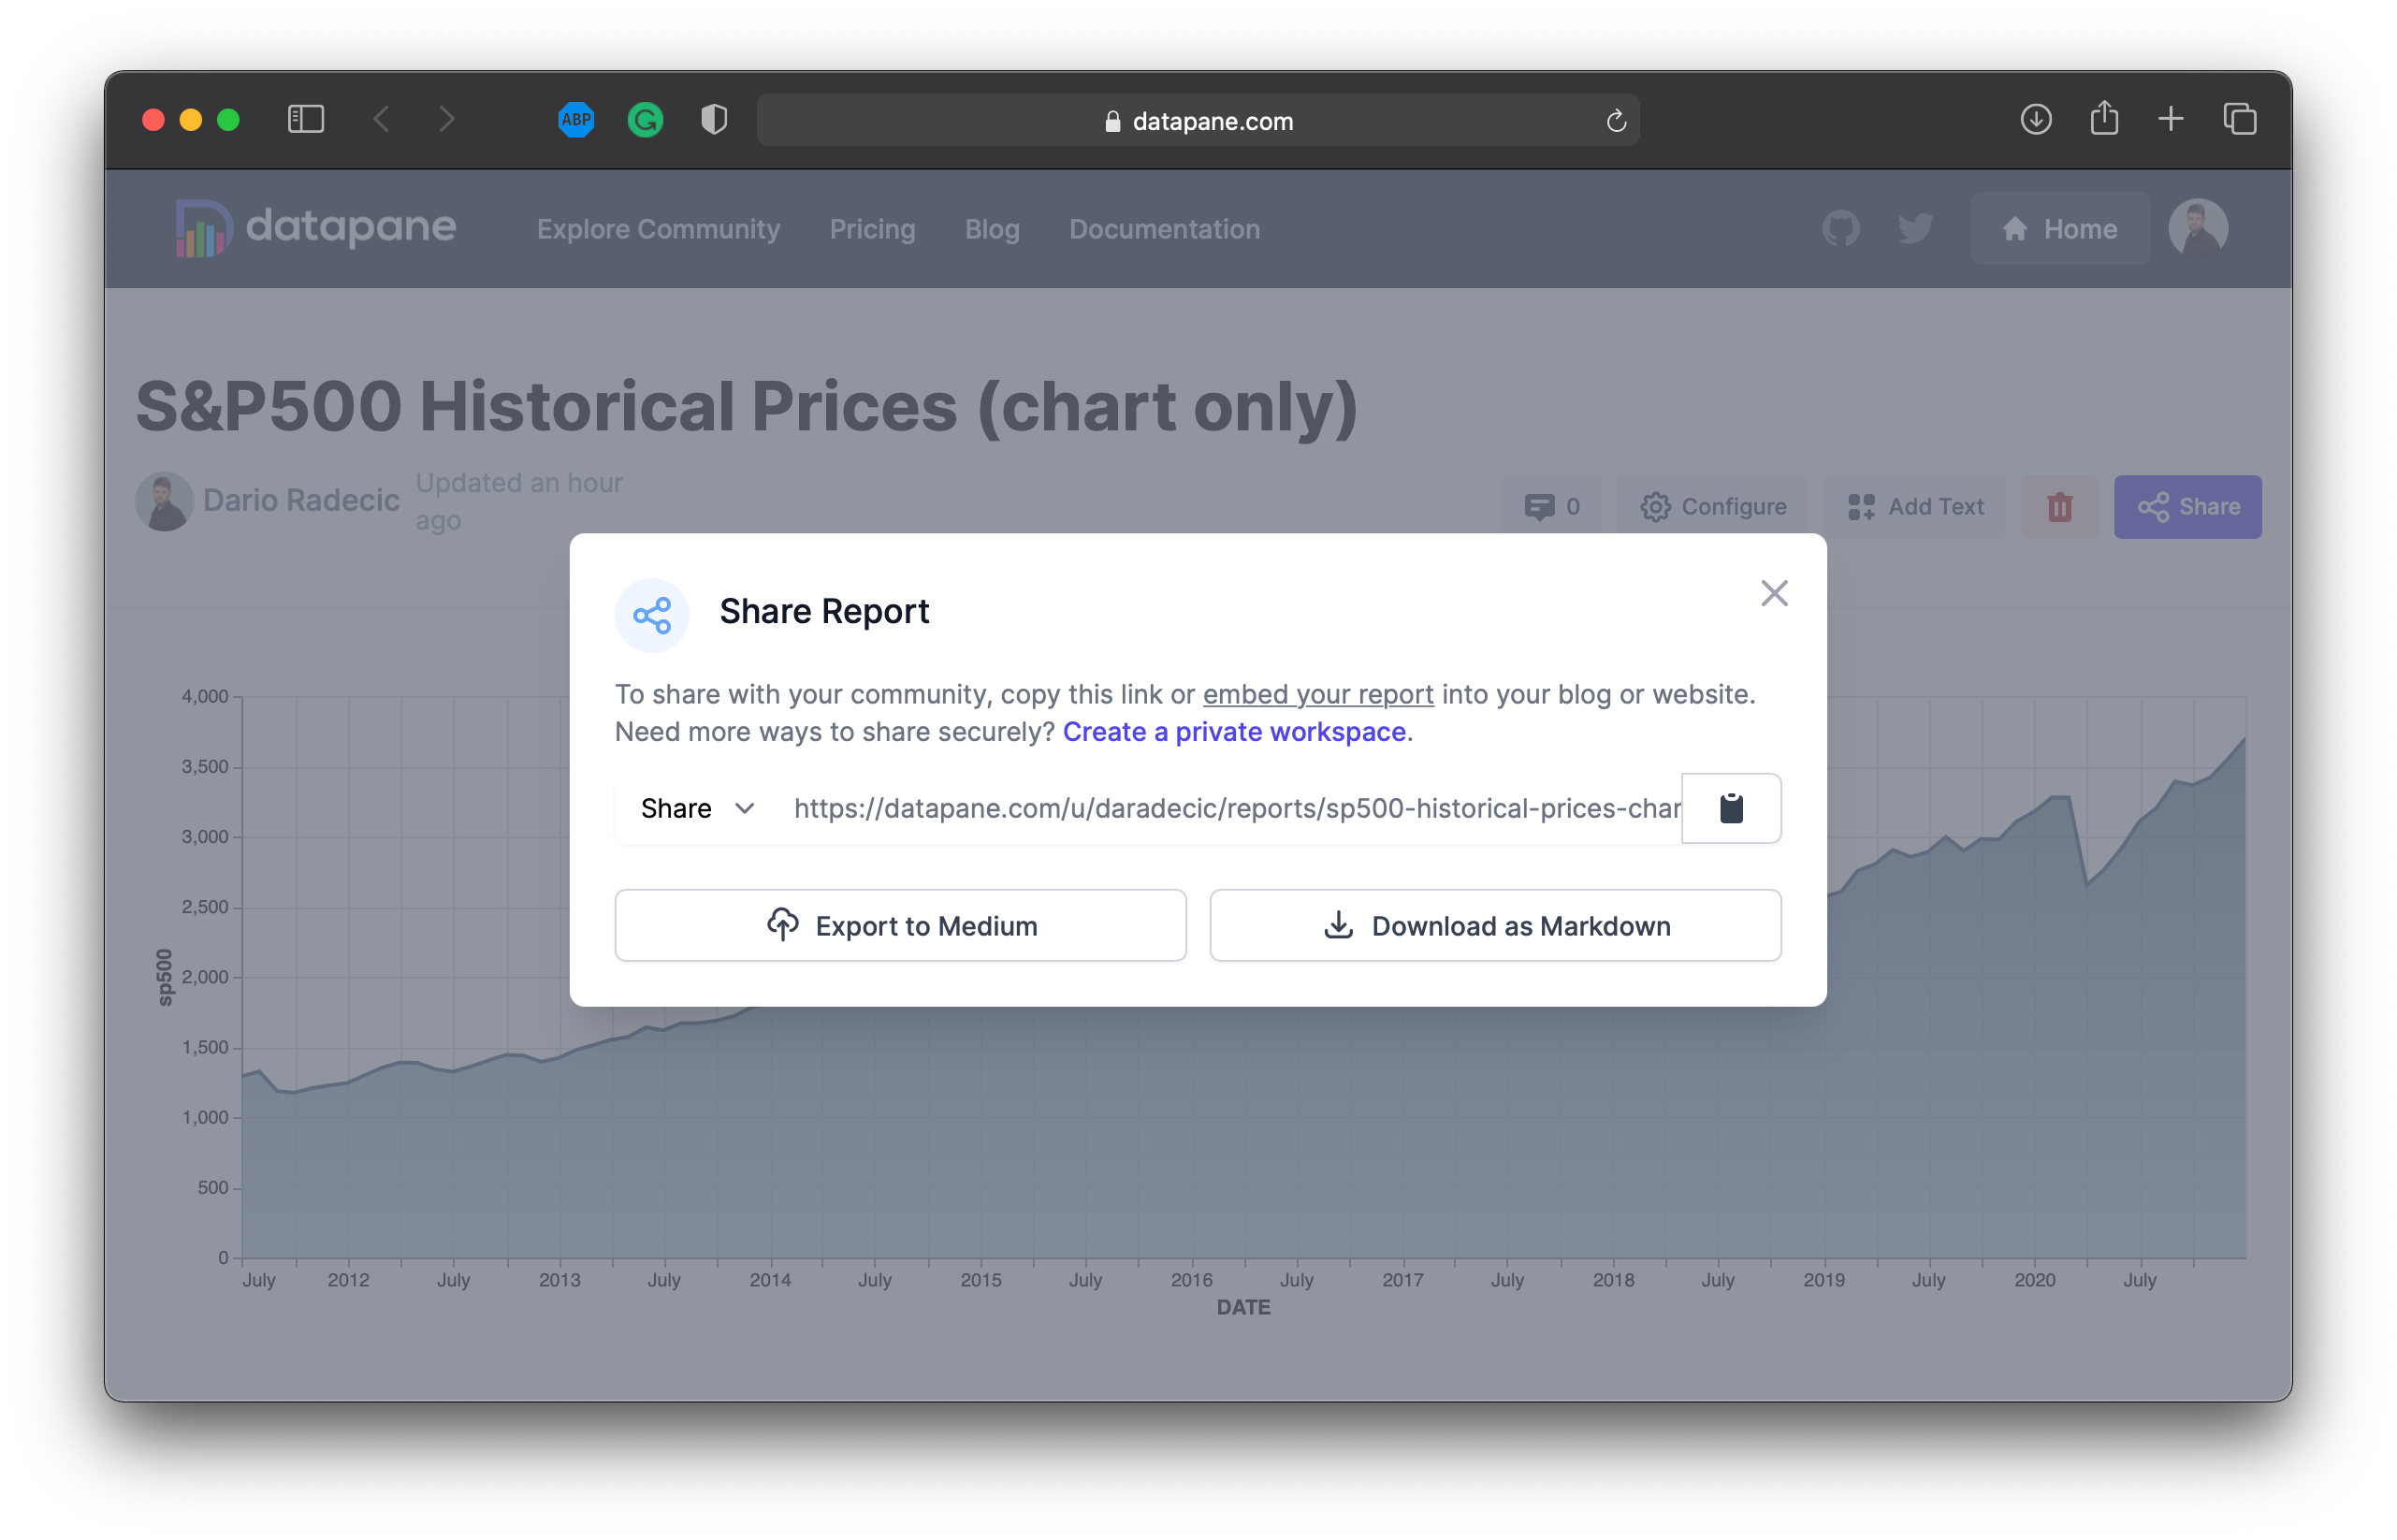The width and height of the screenshot is (2397, 1540).
Task: Open AdBlock Plus extension icon
Action: pos(576,120)
